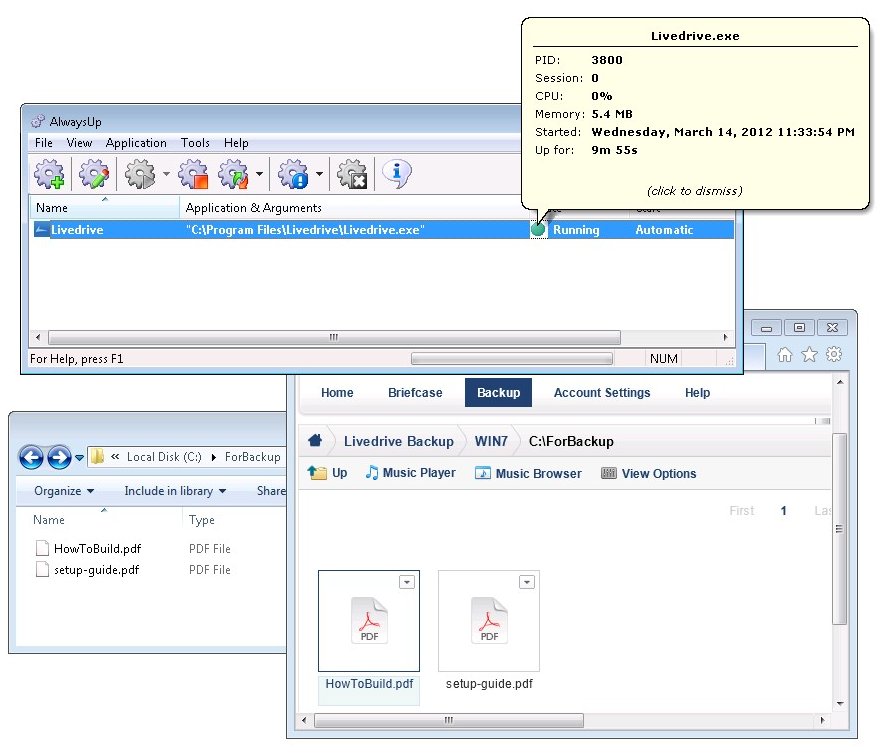Open the Tools menu in AlwaysUp
Image resolution: width=881 pixels, height=753 pixels.
195,143
